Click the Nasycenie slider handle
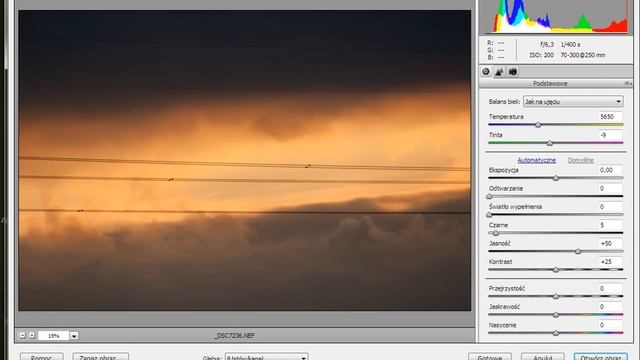This screenshot has height=360, width=640. pyautogui.click(x=556, y=333)
